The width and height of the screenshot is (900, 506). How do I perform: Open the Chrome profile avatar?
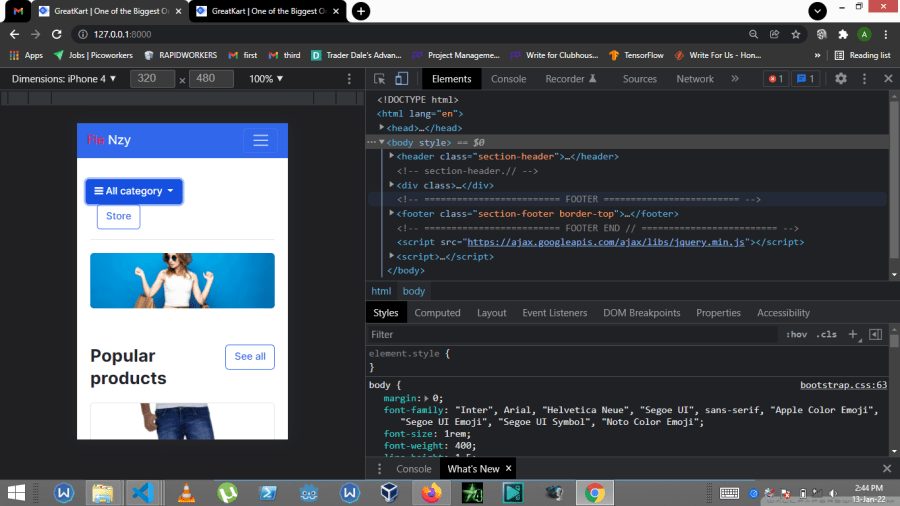(x=864, y=34)
